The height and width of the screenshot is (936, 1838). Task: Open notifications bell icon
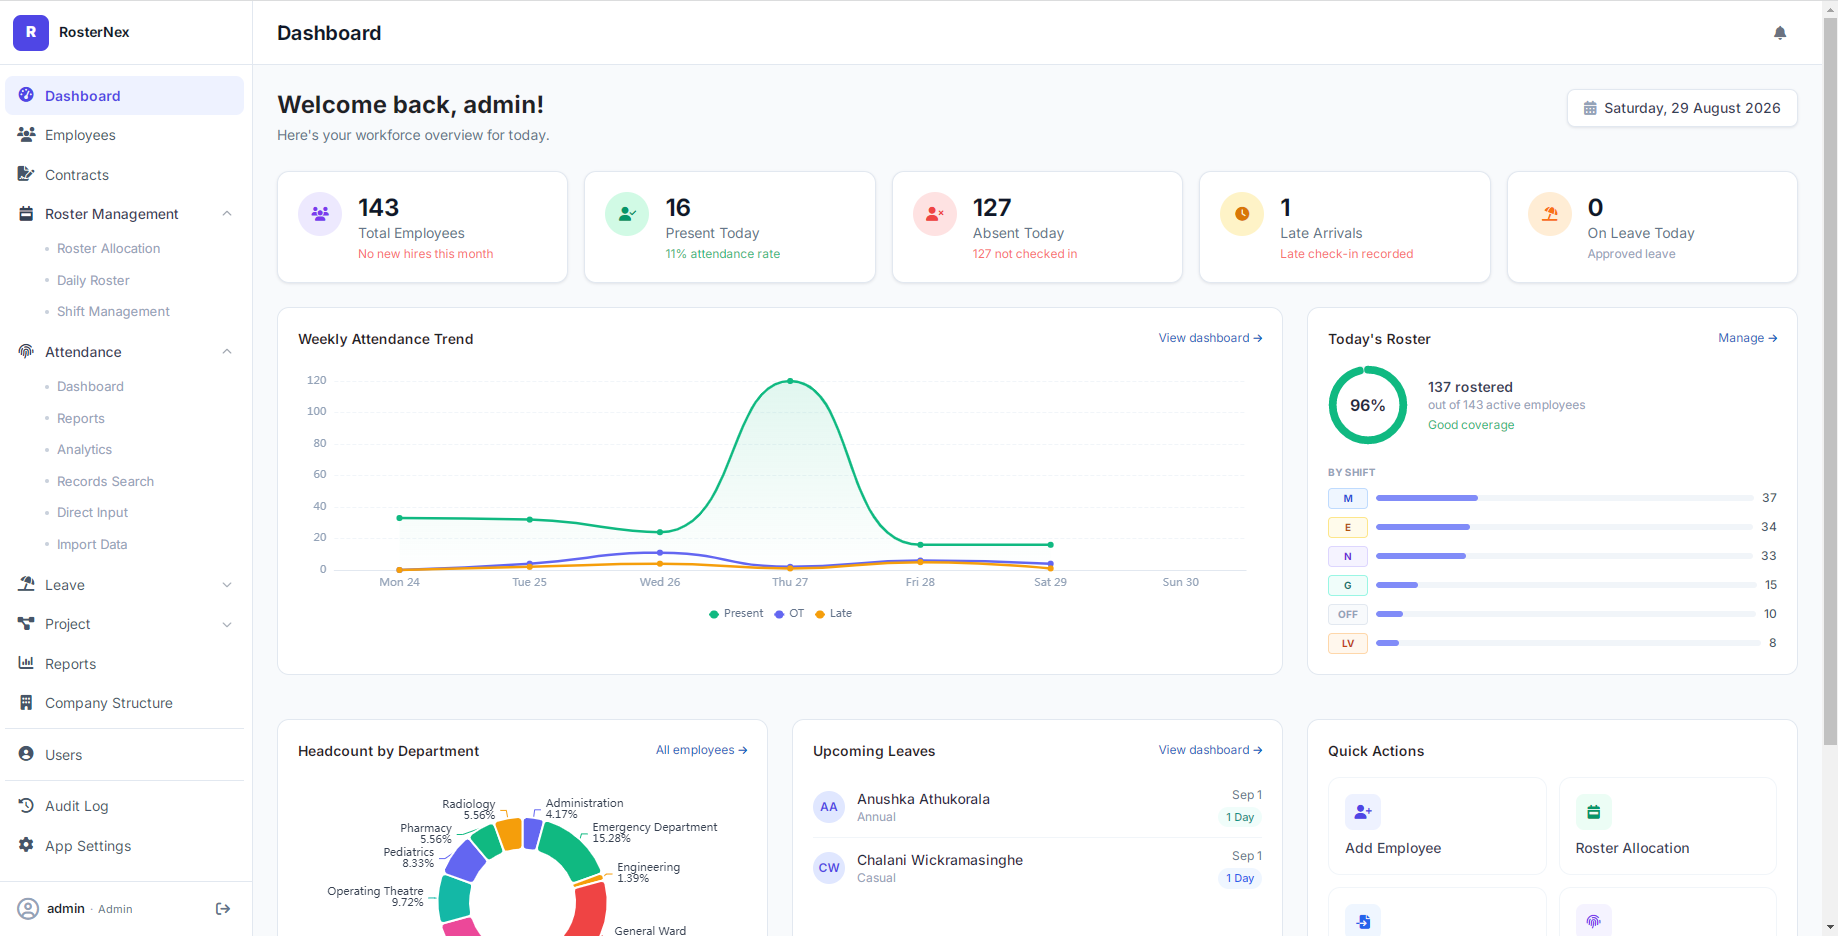1780,33
